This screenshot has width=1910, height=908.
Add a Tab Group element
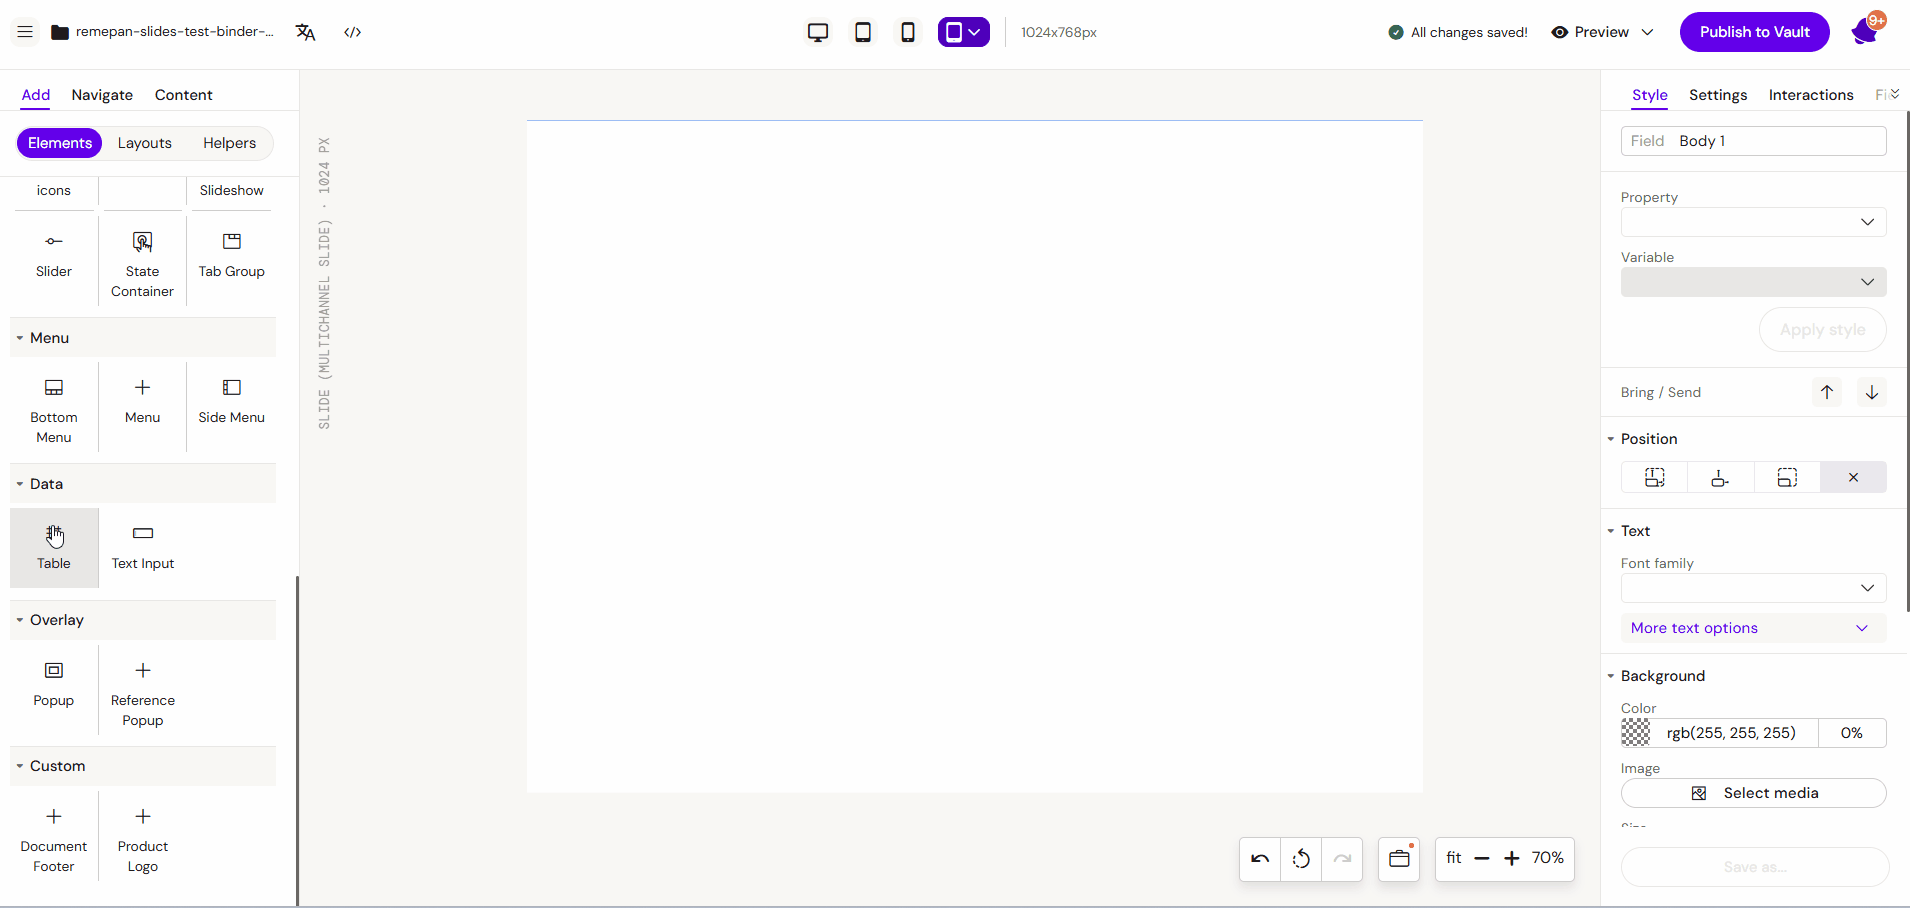[x=231, y=257]
